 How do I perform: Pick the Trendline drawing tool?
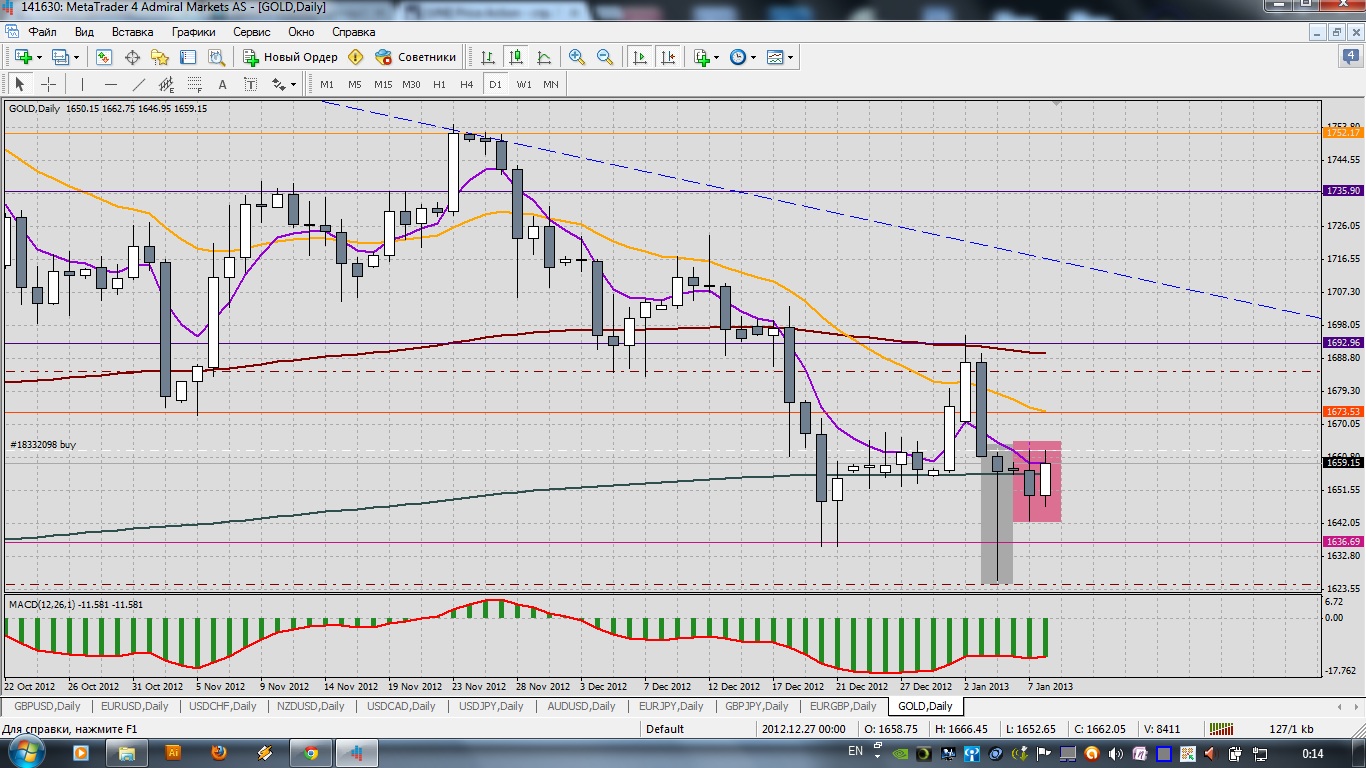tap(138, 84)
